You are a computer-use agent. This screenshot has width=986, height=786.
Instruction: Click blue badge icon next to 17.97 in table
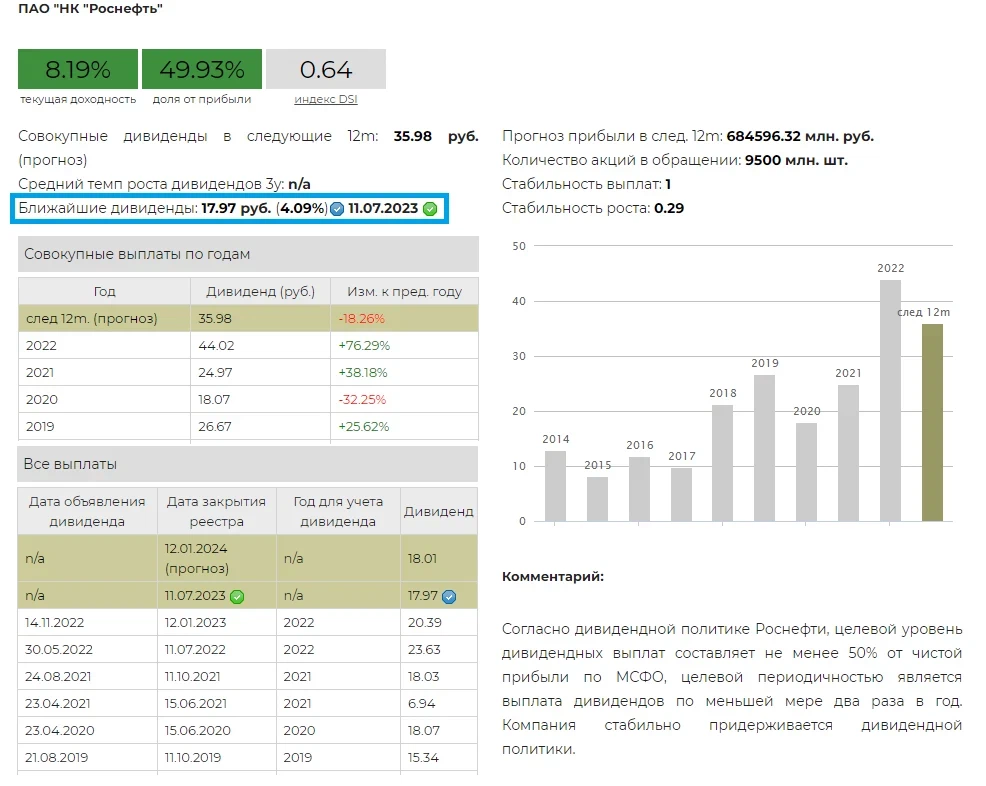449,596
